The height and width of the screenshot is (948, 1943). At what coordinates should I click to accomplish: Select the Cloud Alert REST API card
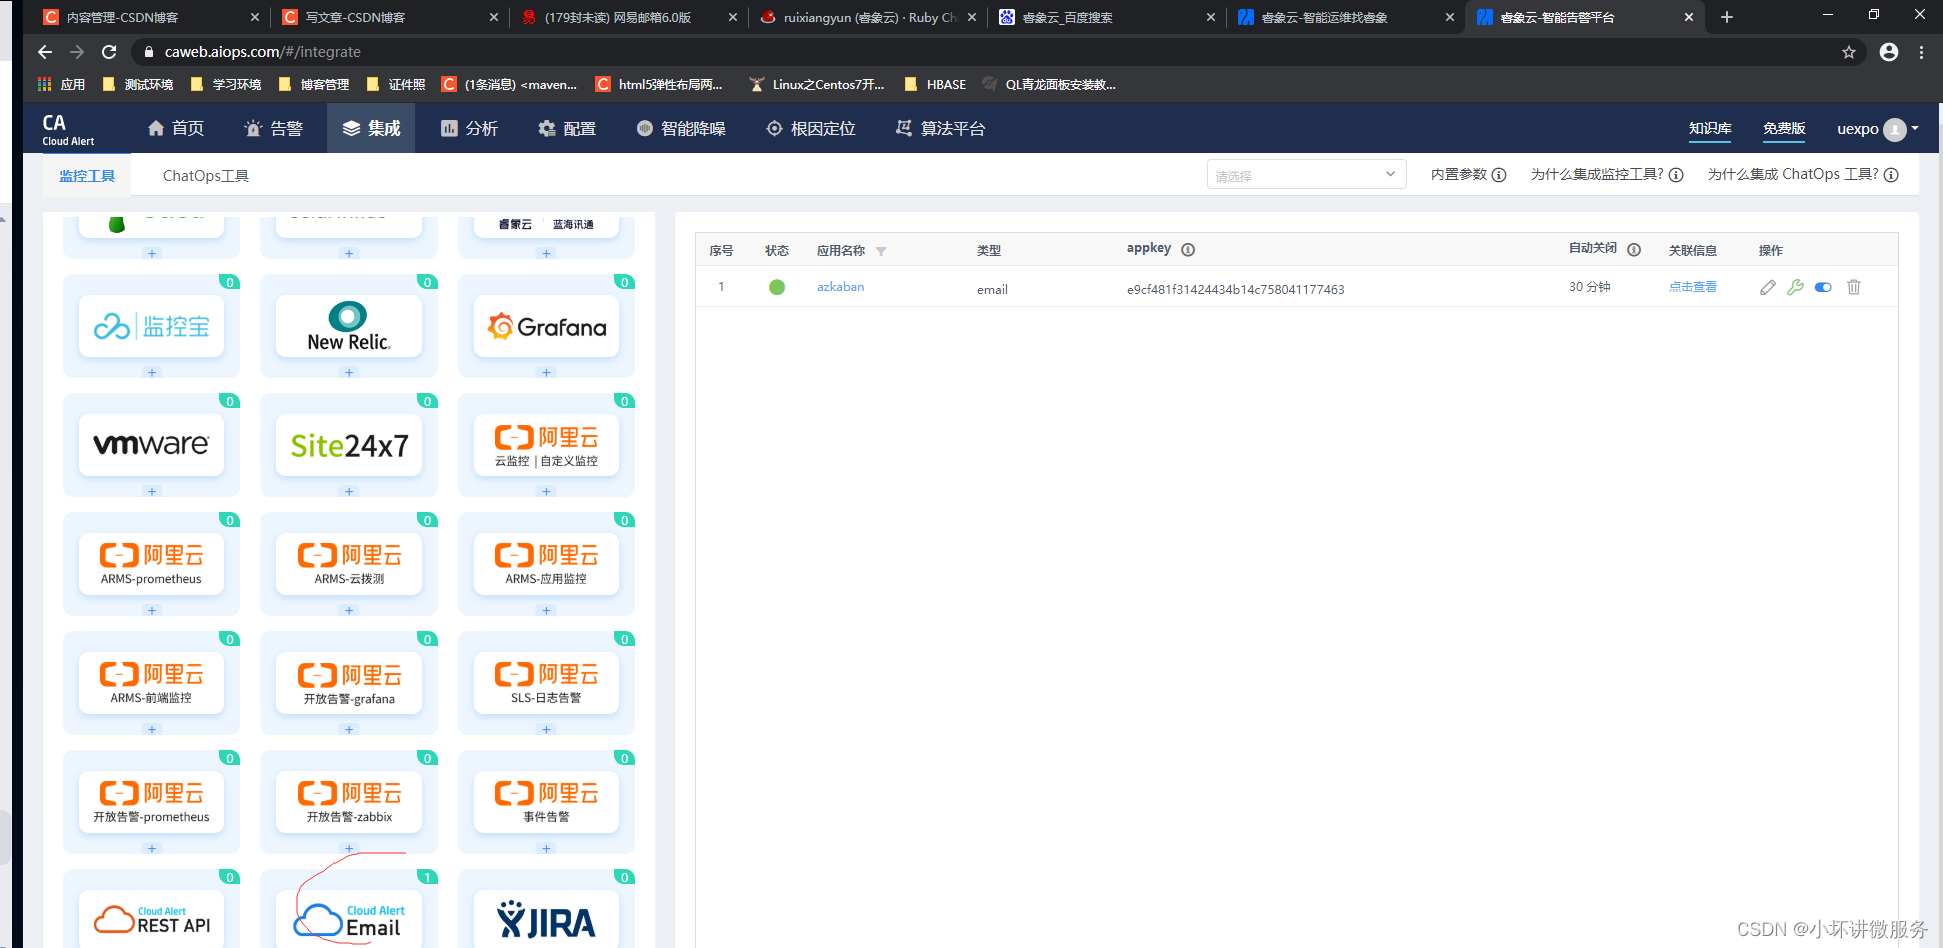tap(151, 919)
